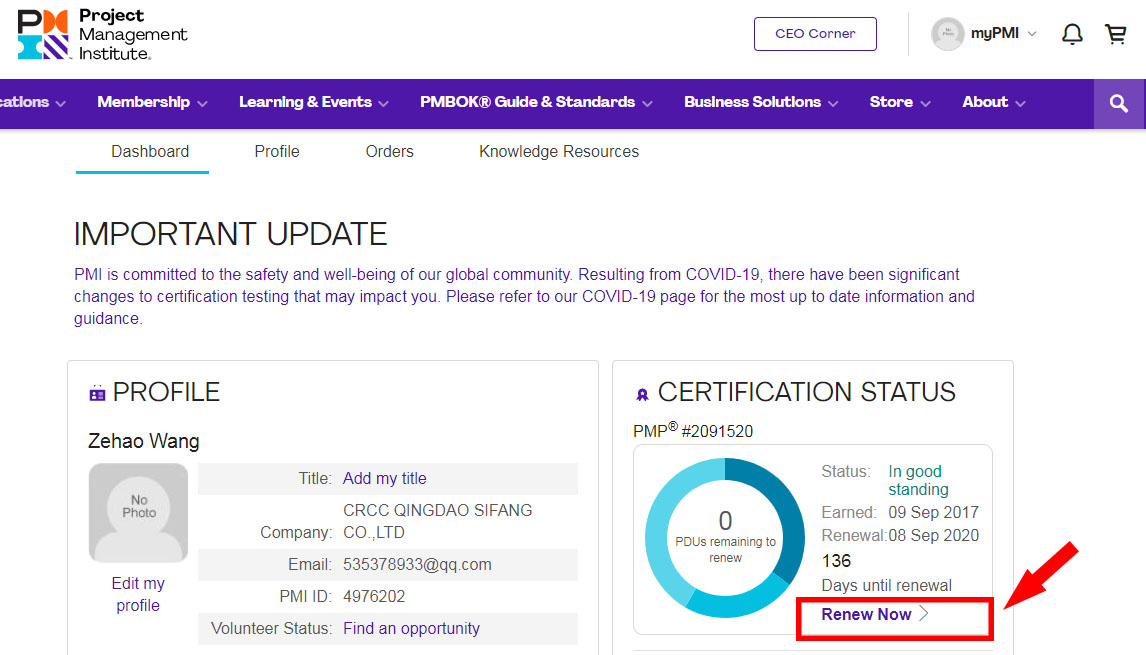Open the shopping cart
Screen dimensions: 1146x655
coord(1115,34)
